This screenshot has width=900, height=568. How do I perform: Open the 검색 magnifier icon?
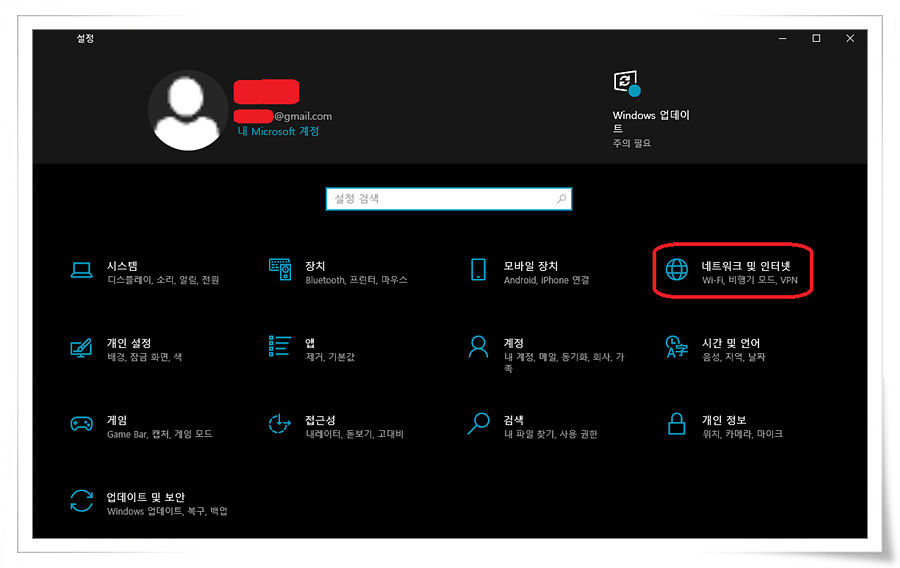coord(478,424)
